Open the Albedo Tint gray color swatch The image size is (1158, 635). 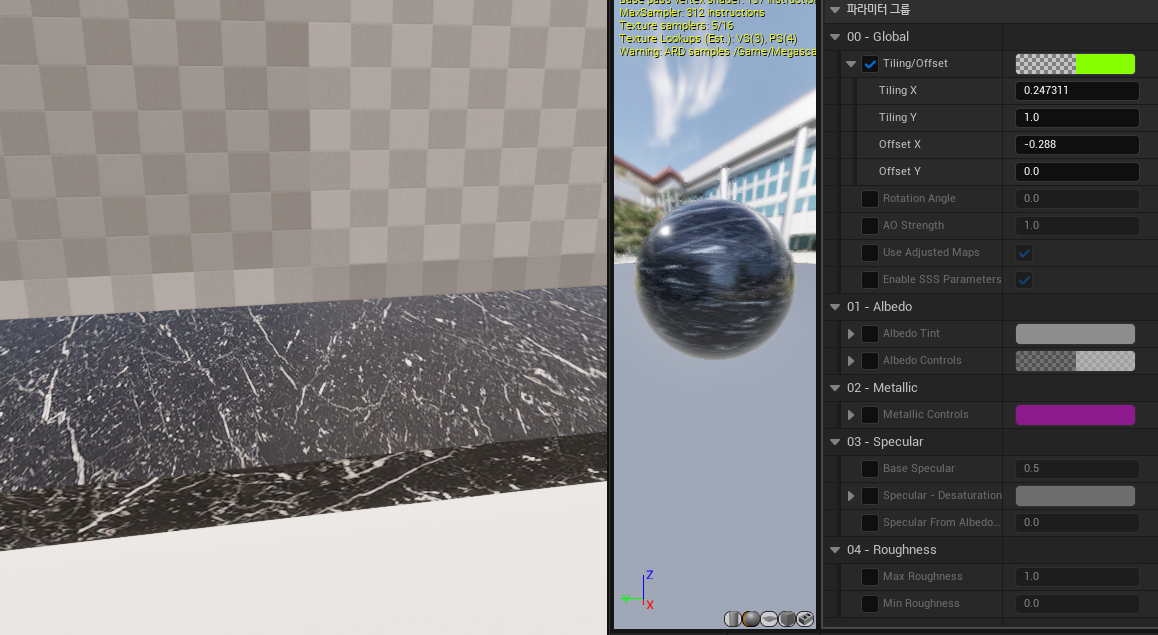point(1075,334)
